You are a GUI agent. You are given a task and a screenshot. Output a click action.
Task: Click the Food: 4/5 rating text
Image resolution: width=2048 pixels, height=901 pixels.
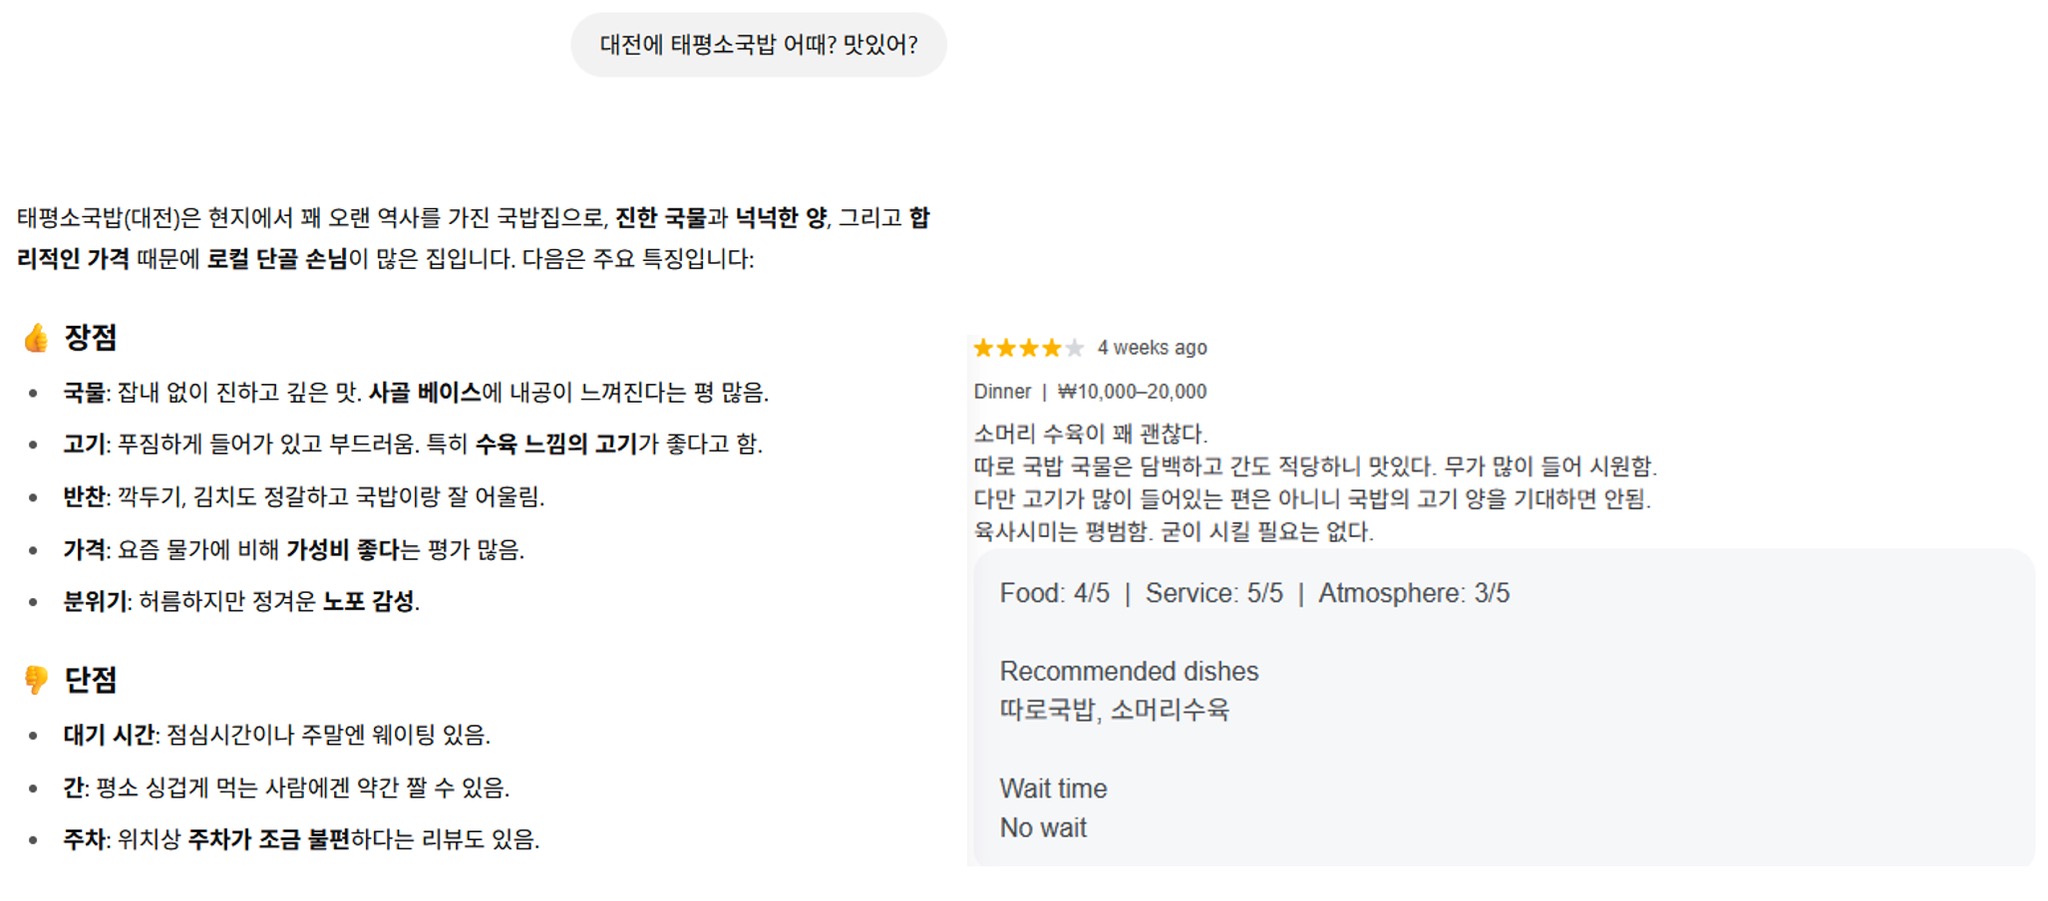click(1054, 594)
